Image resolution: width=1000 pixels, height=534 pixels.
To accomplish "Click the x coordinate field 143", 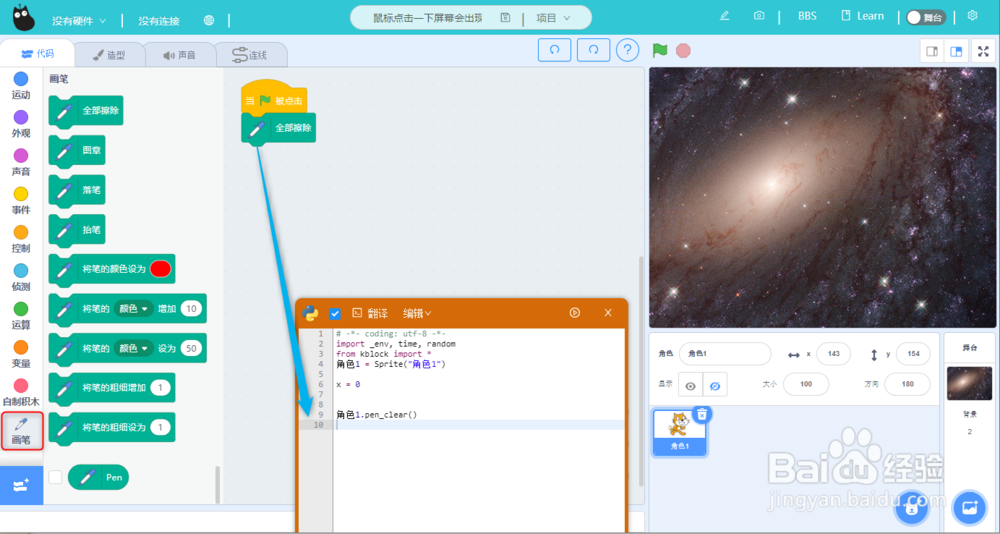I will click(x=834, y=353).
